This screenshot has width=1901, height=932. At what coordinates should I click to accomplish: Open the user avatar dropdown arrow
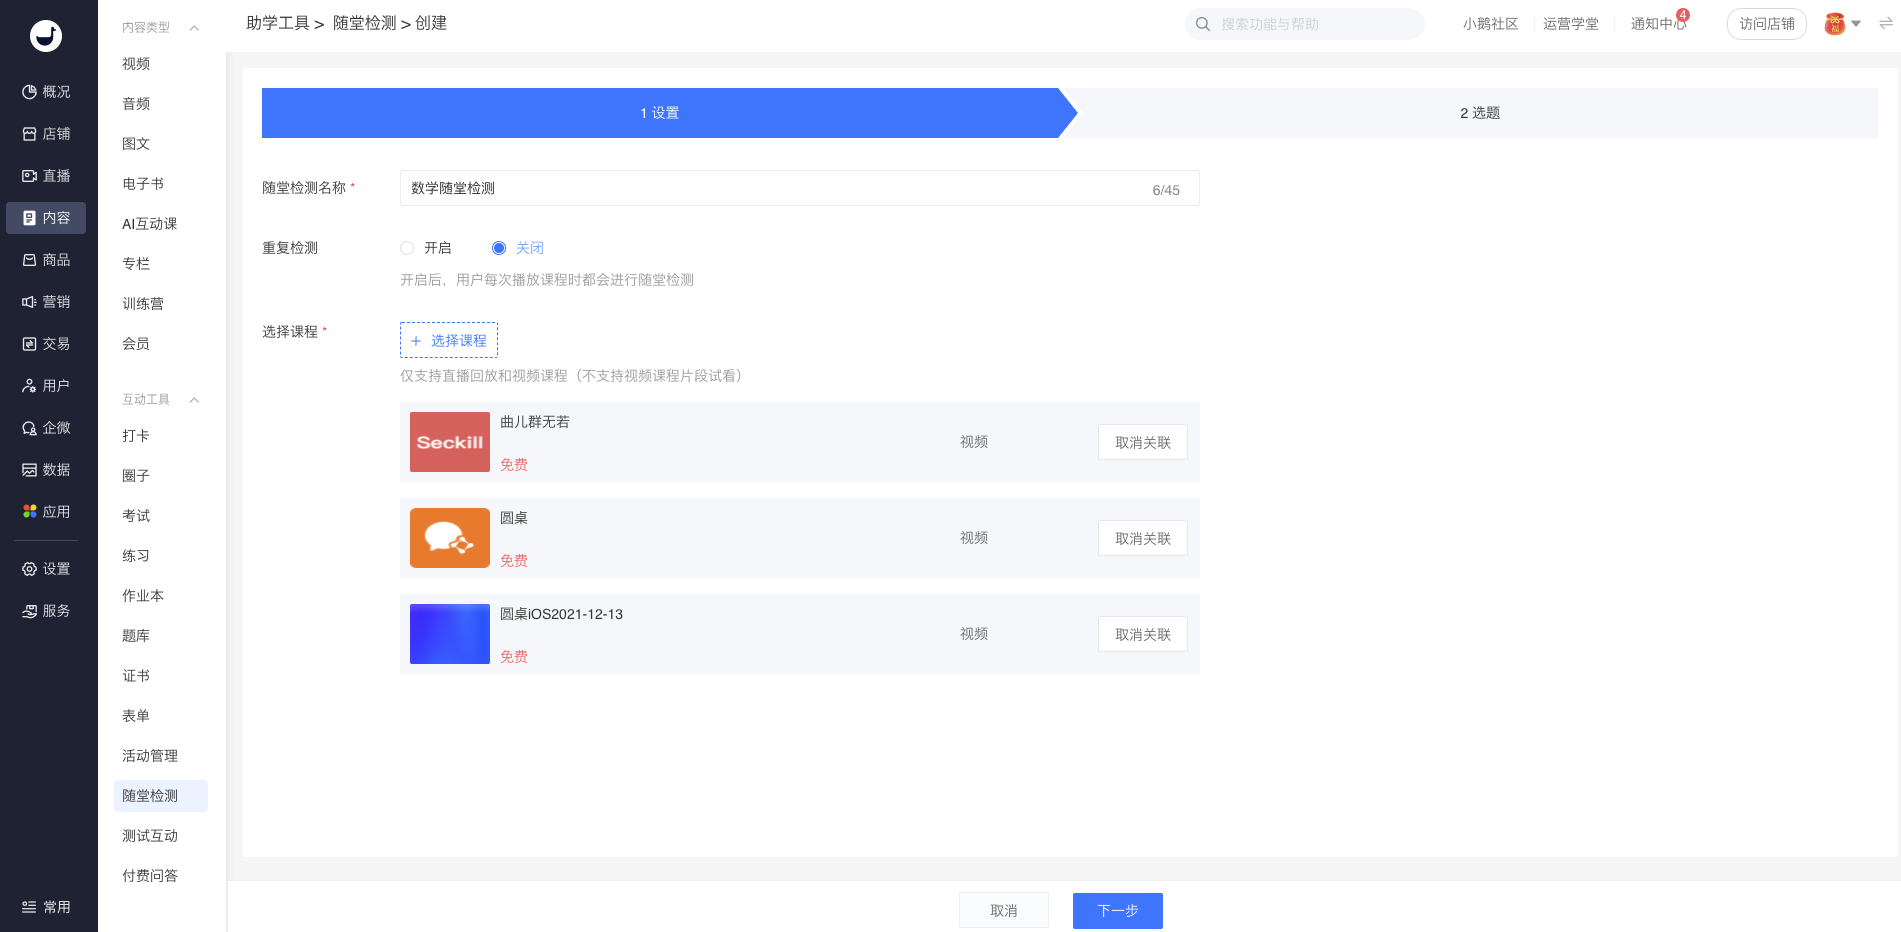1856,24
